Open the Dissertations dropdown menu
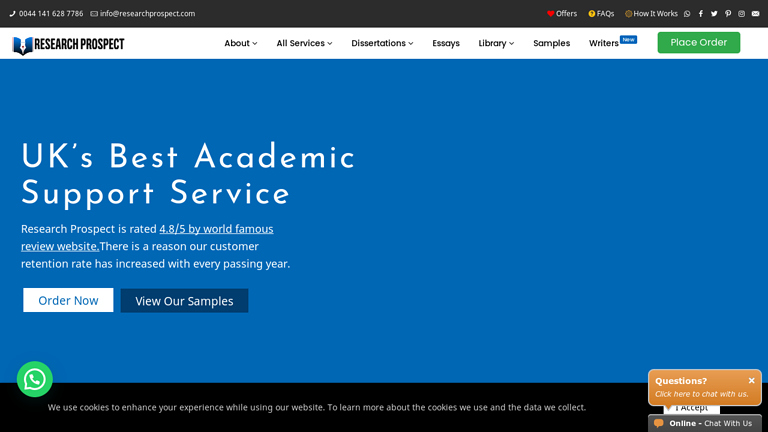Image resolution: width=768 pixels, height=432 pixels. pos(382,43)
